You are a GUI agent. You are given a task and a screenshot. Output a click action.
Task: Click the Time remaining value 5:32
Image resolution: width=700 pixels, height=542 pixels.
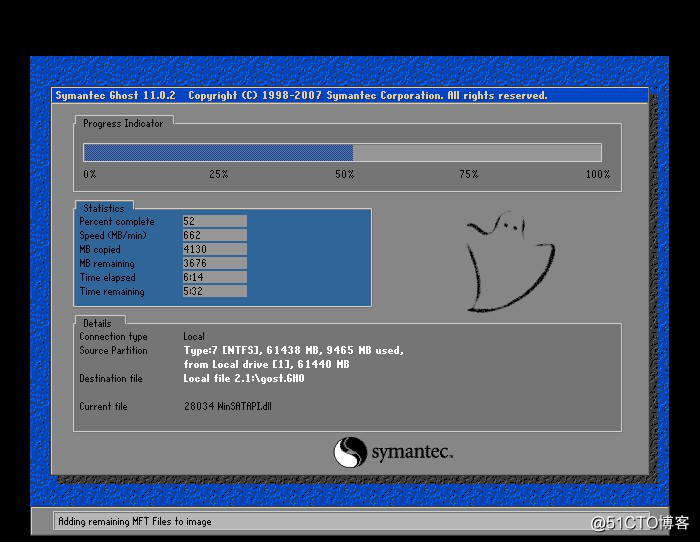click(x=214, y=291)
